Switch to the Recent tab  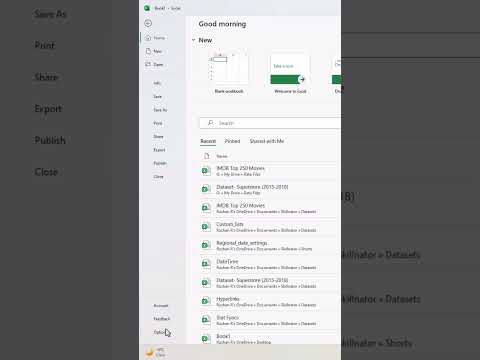pos(208,141)
